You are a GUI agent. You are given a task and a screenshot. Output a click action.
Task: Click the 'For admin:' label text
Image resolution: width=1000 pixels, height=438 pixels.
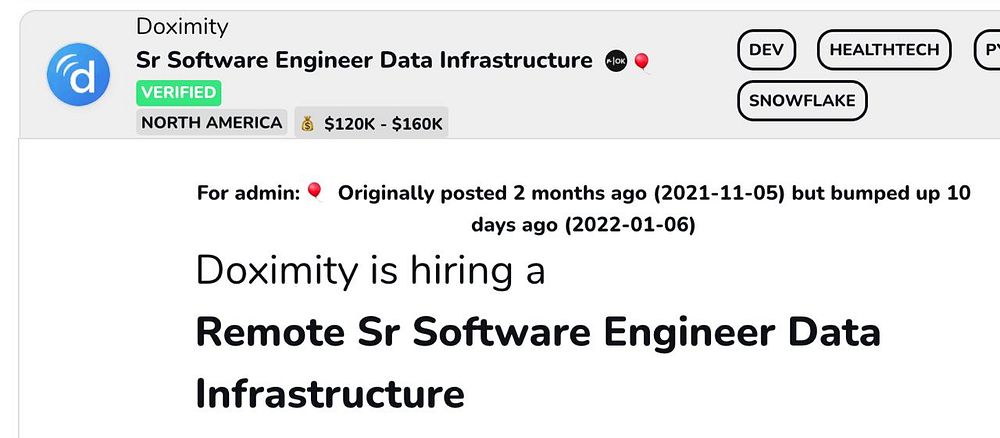(x=248, y=193)
